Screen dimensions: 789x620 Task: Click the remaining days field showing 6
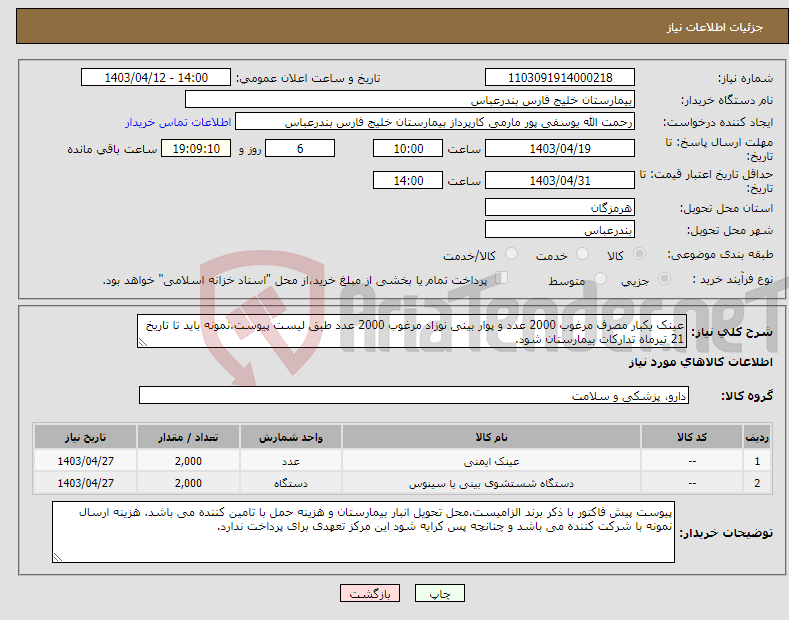(x=300, y=148)
